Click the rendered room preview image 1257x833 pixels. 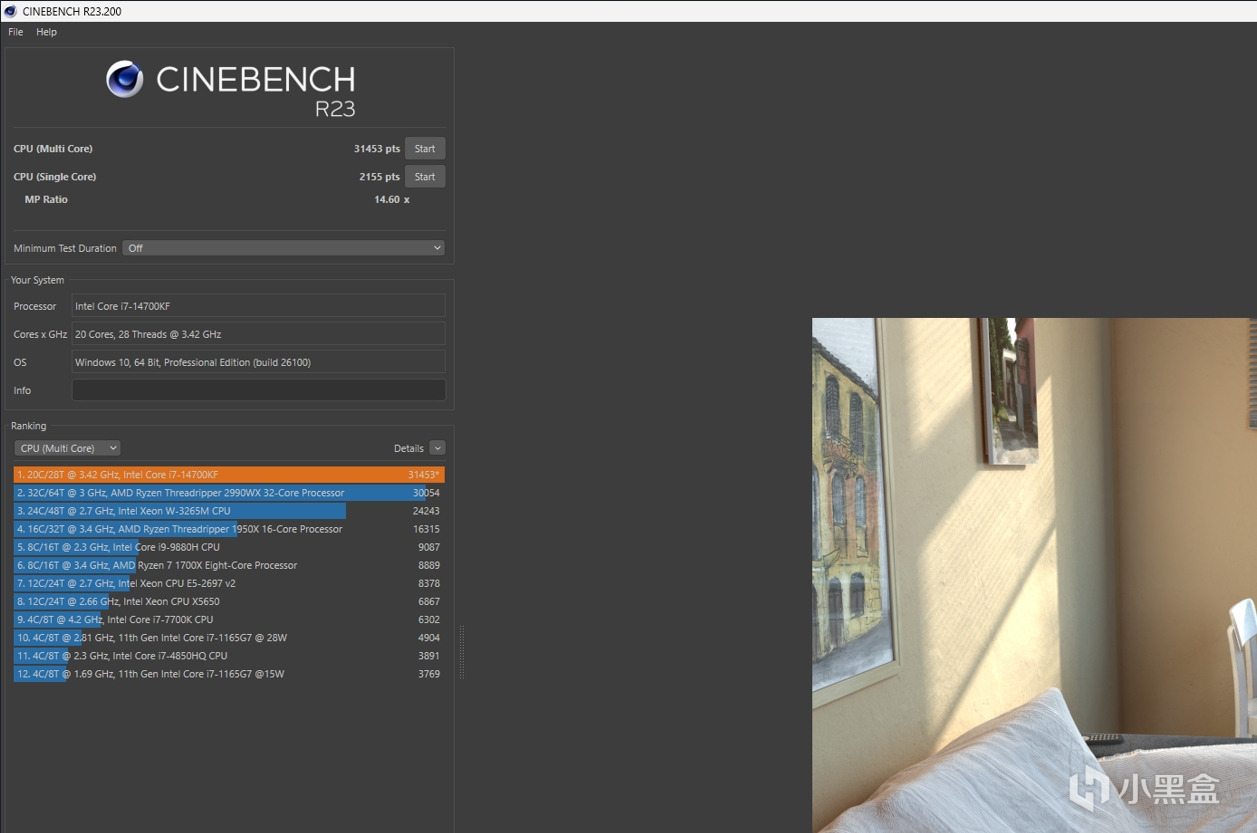(x=1034, y=575)
